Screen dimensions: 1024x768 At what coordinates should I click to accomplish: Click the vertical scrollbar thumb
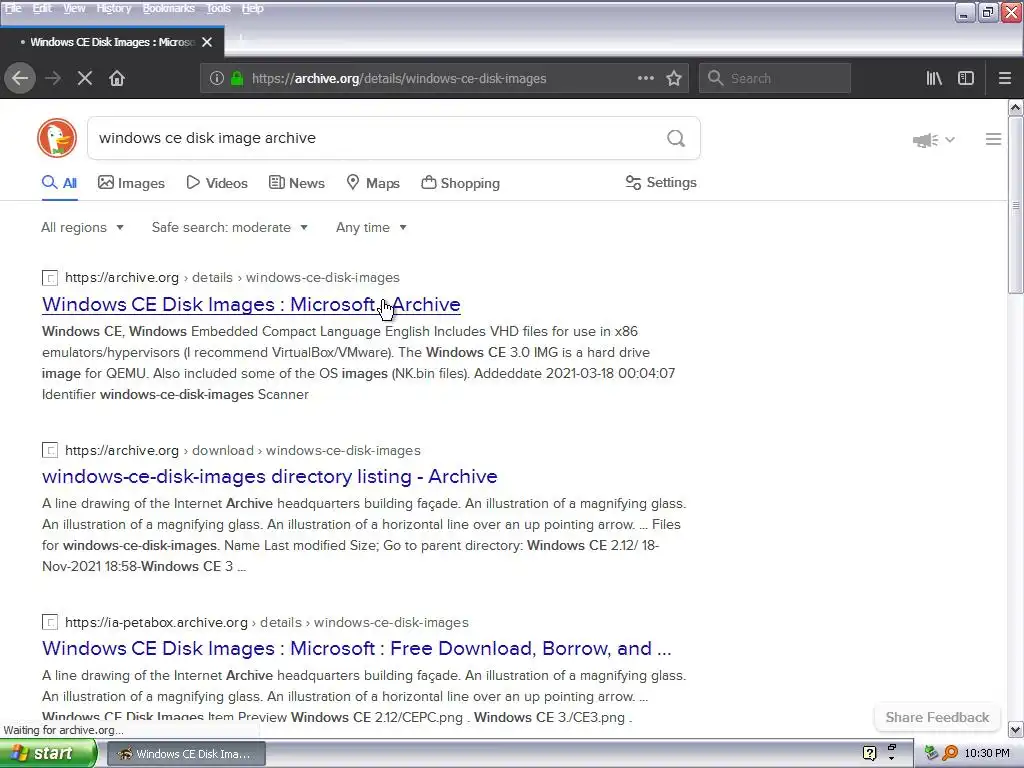point(1016,204)
